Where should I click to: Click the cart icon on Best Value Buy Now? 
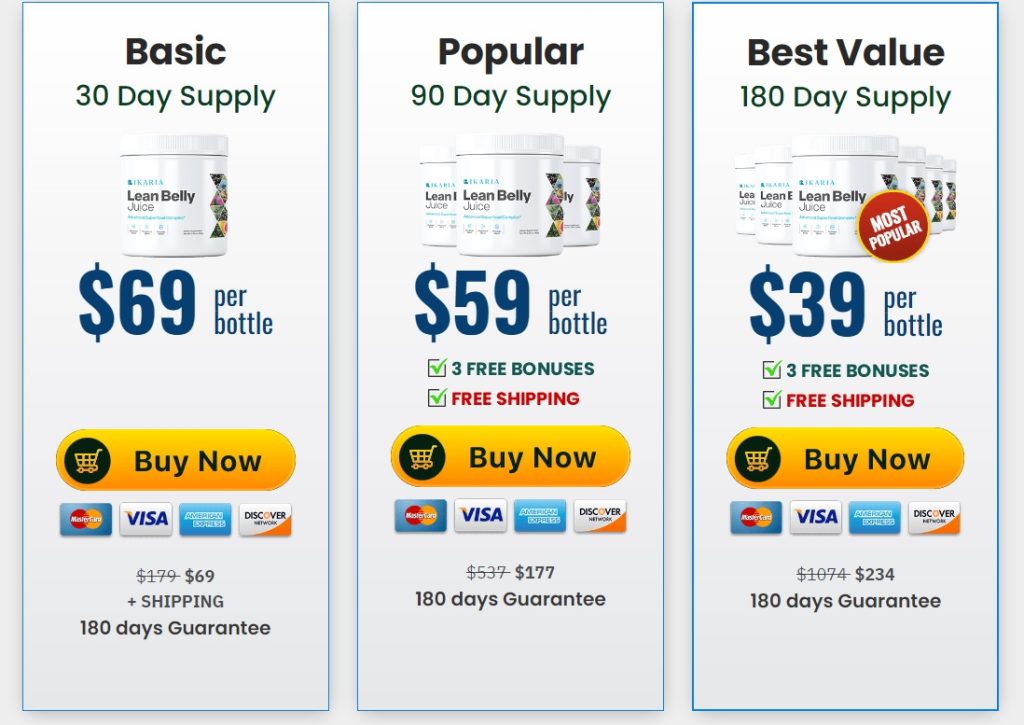758,459
